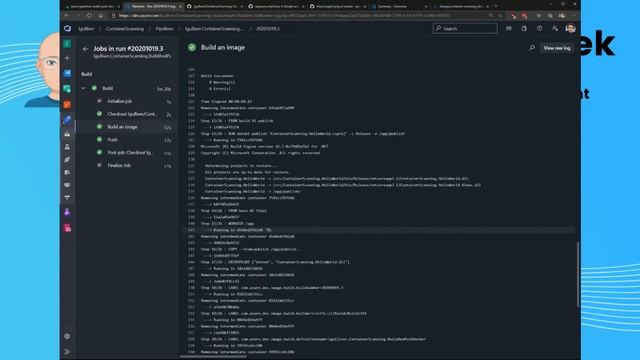
Task: Open the Releases icon in sidebar
Action: click(x=67, y=159)
